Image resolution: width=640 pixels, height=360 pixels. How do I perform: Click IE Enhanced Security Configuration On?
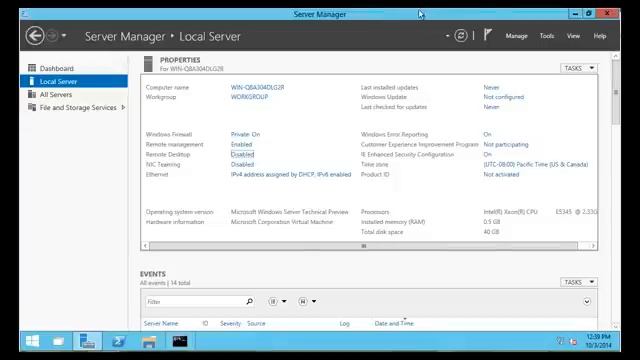point(487,154)
